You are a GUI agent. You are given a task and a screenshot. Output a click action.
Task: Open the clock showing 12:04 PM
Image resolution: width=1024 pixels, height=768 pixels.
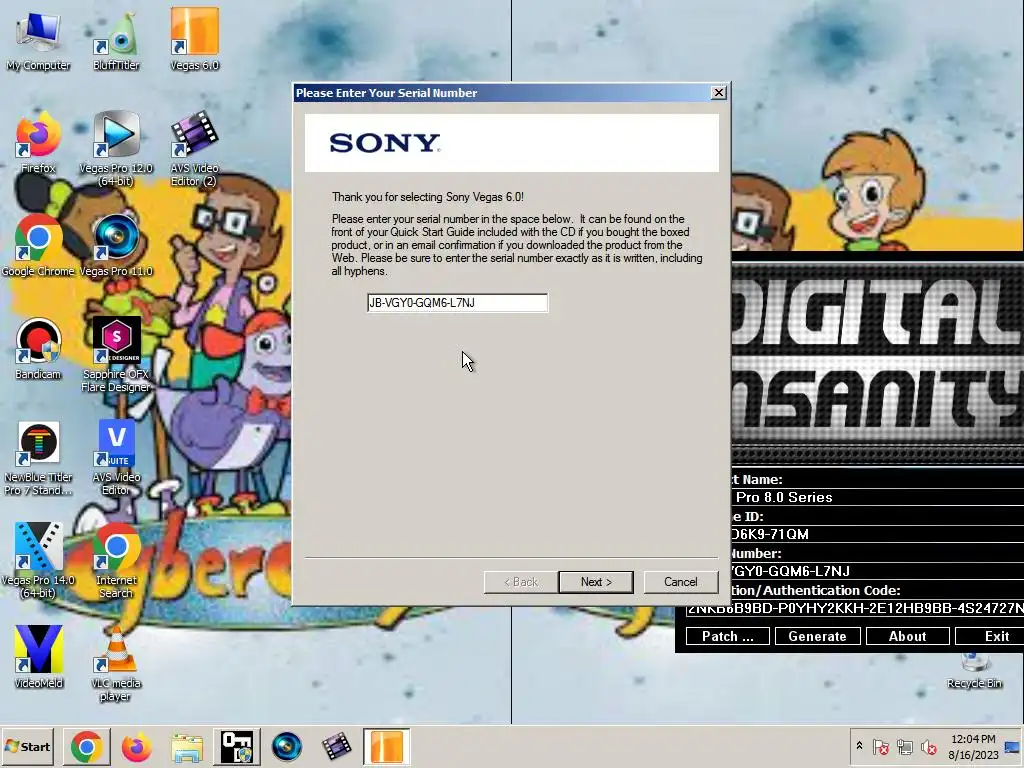tap(973, 746)
